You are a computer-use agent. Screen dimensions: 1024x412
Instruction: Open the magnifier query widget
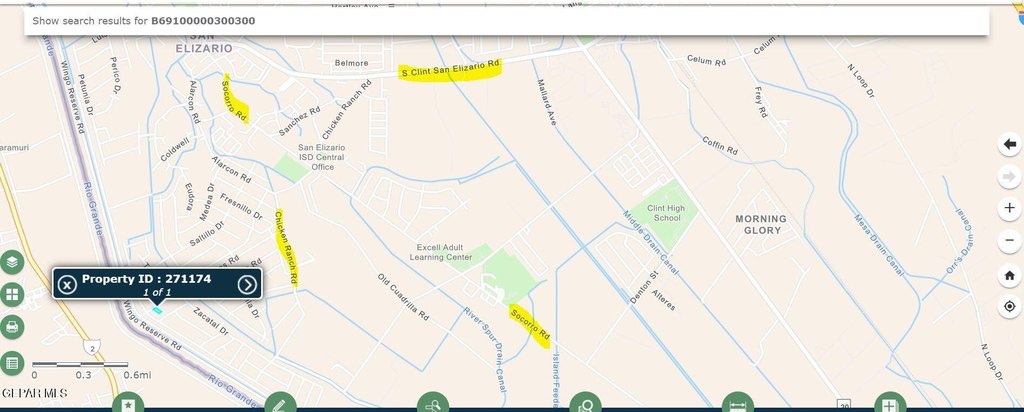[x=585, y=404]
